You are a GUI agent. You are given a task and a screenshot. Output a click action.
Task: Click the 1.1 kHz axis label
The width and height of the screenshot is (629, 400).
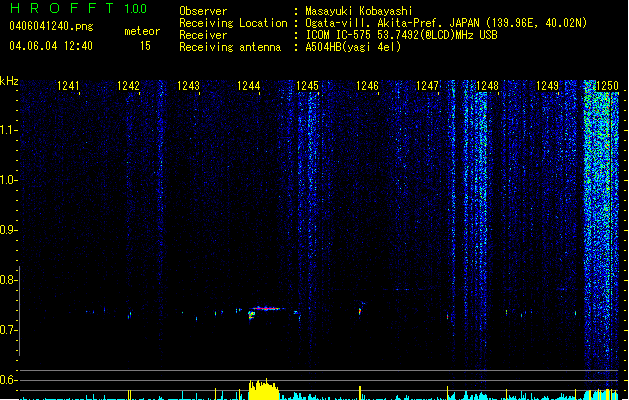(8, 130)
